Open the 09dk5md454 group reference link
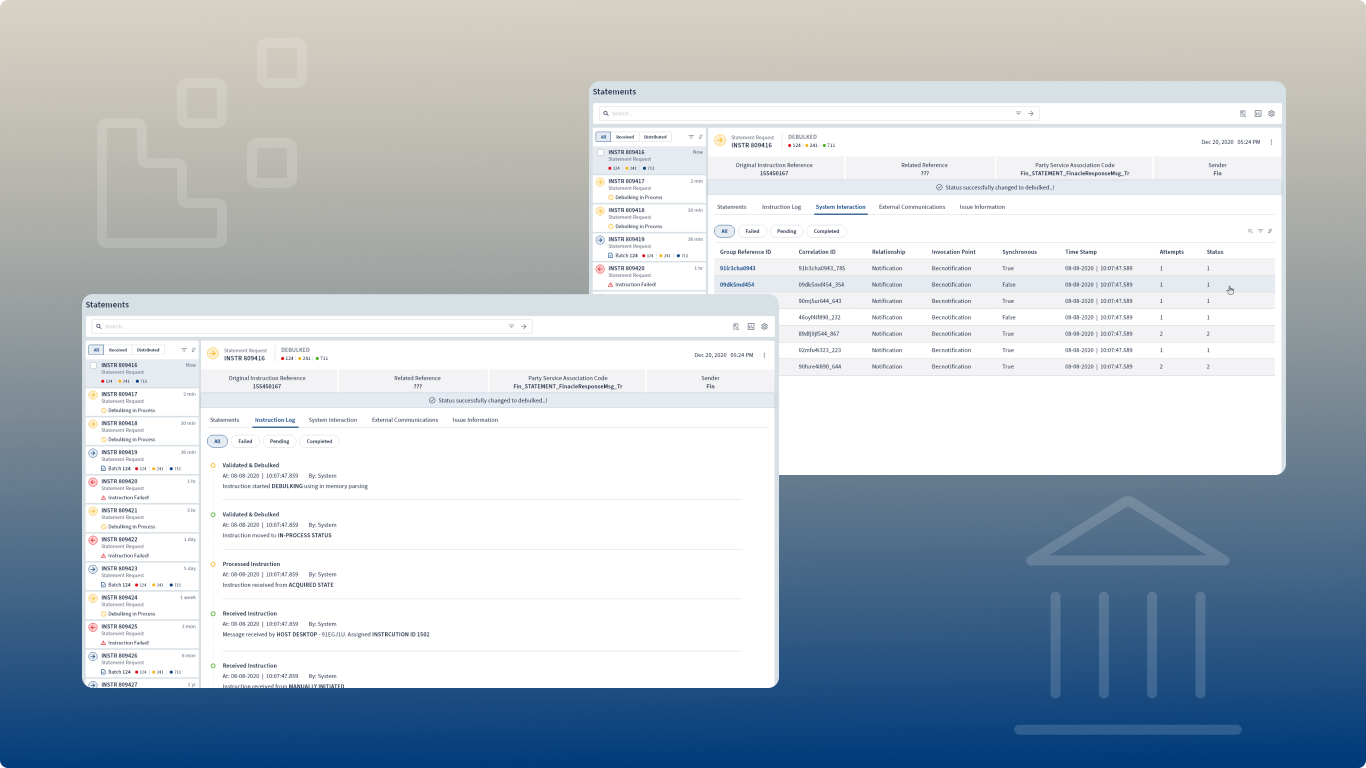 [735, 285]
